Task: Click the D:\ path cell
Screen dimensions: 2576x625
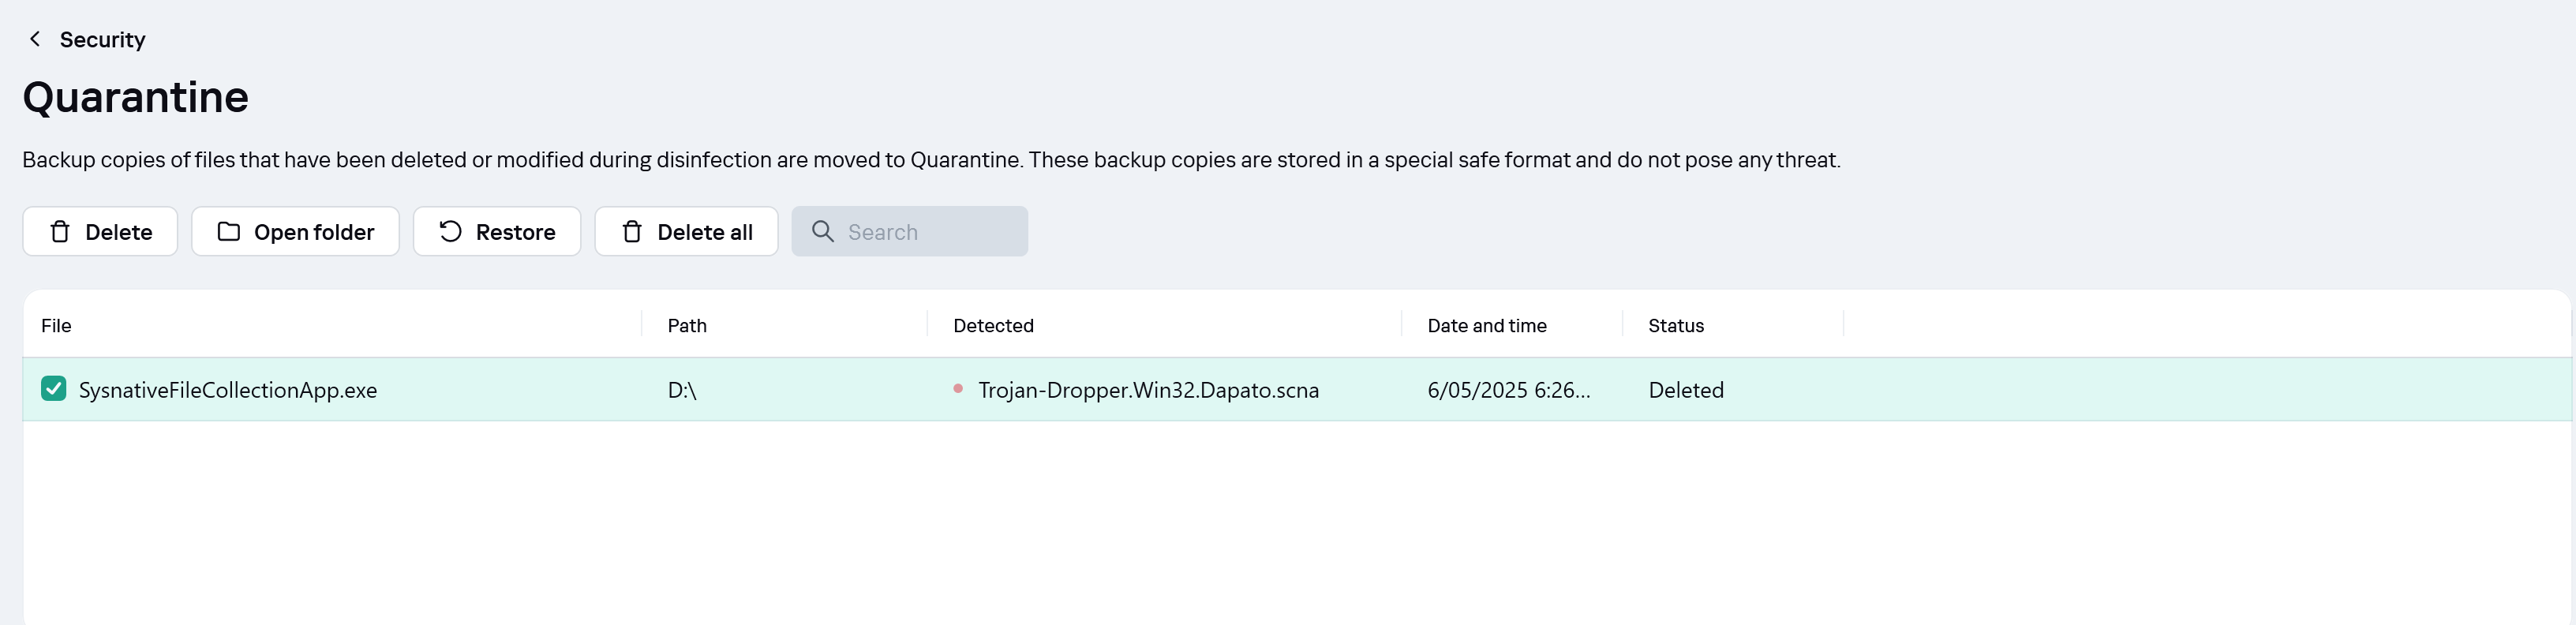Action: (x=682, y=390)
